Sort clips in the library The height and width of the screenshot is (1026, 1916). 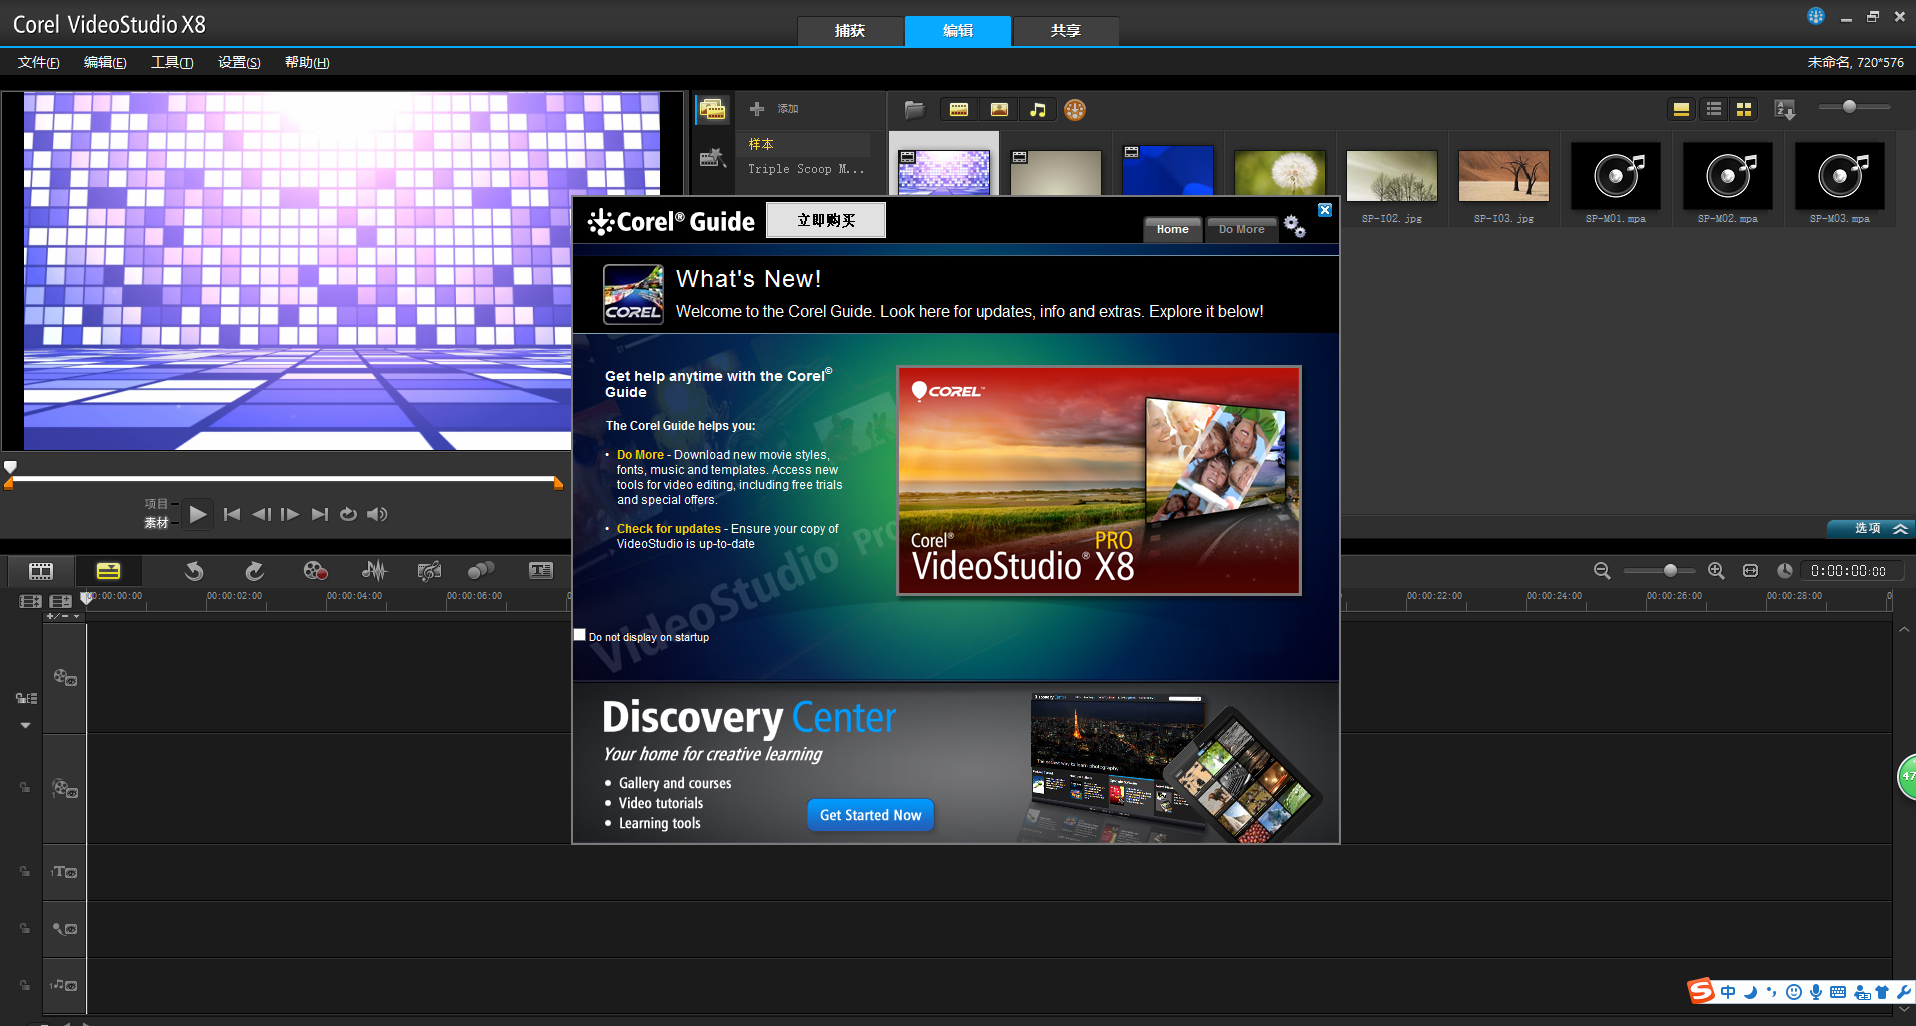(x=1785, y=109)
